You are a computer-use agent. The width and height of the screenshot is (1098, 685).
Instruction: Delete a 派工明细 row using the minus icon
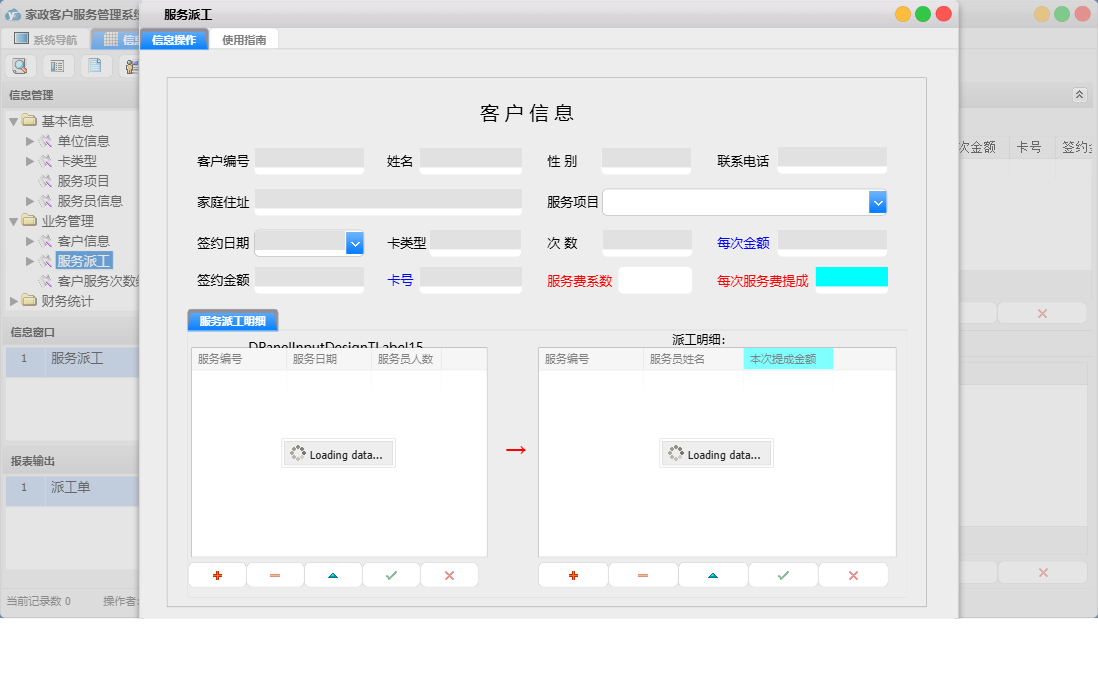point(643,574)
